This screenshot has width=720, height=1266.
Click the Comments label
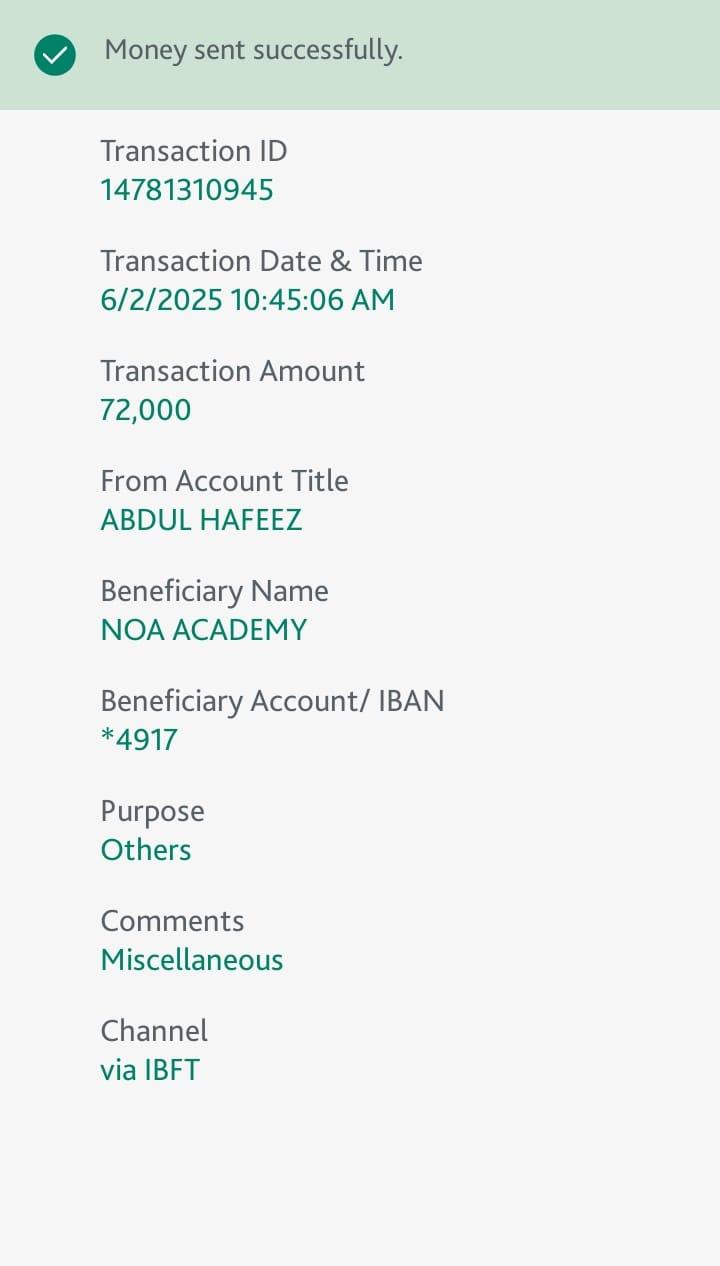coord(172,921)
